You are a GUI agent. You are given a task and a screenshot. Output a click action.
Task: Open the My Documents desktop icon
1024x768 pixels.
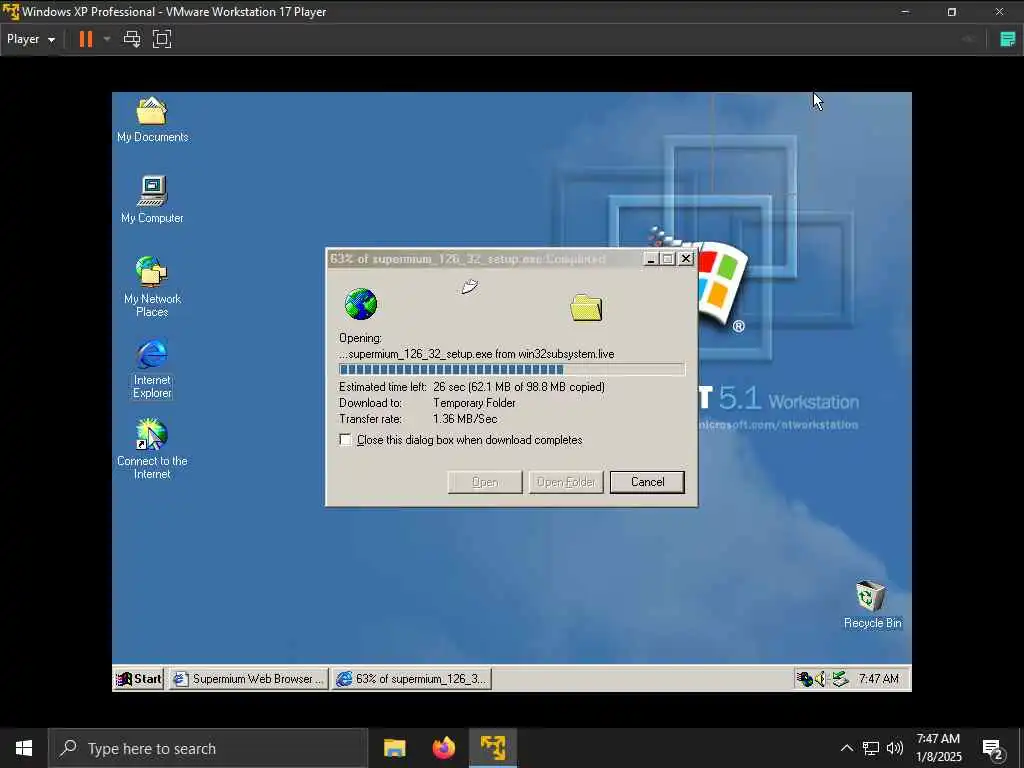click(x=152, y=120)
